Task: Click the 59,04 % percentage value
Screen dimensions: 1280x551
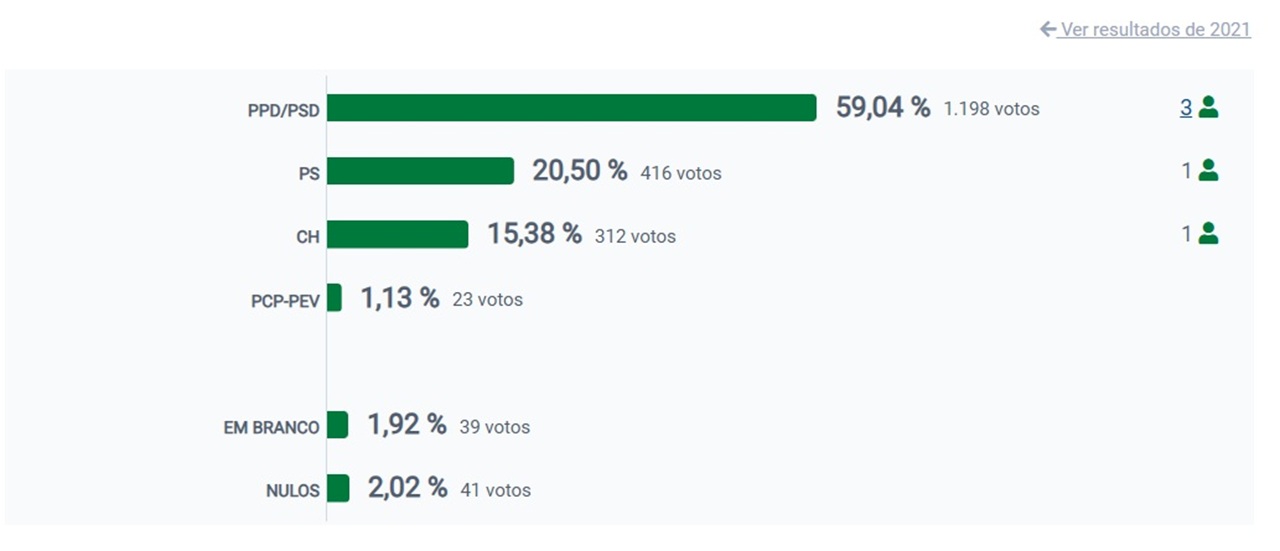Action: click(x=883, y=108)
